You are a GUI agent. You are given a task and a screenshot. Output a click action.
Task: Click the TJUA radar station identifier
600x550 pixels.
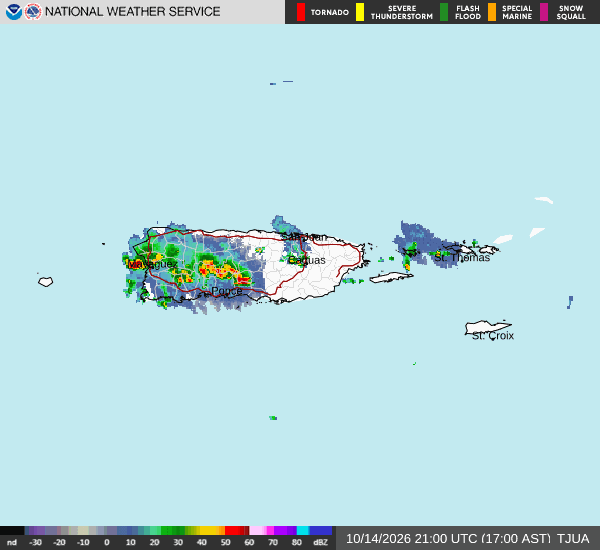coord(573,539)
